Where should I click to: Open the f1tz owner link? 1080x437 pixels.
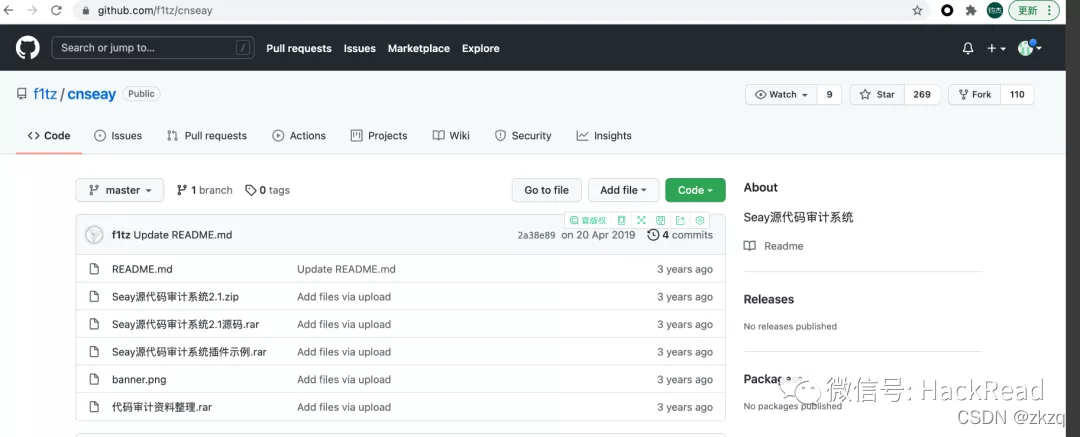(45, 94)
